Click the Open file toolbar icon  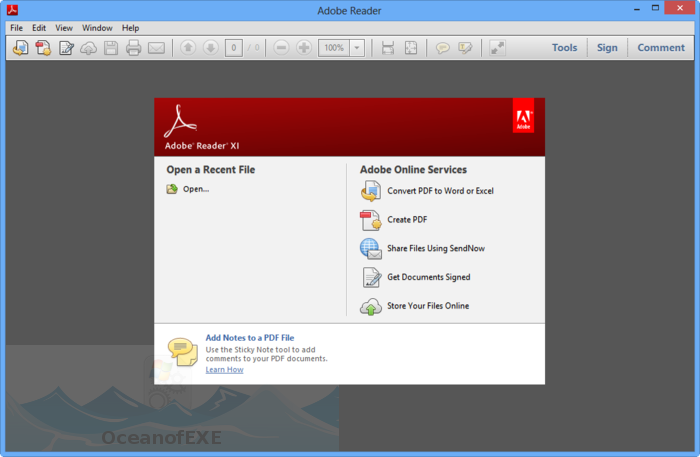point(21,48)
